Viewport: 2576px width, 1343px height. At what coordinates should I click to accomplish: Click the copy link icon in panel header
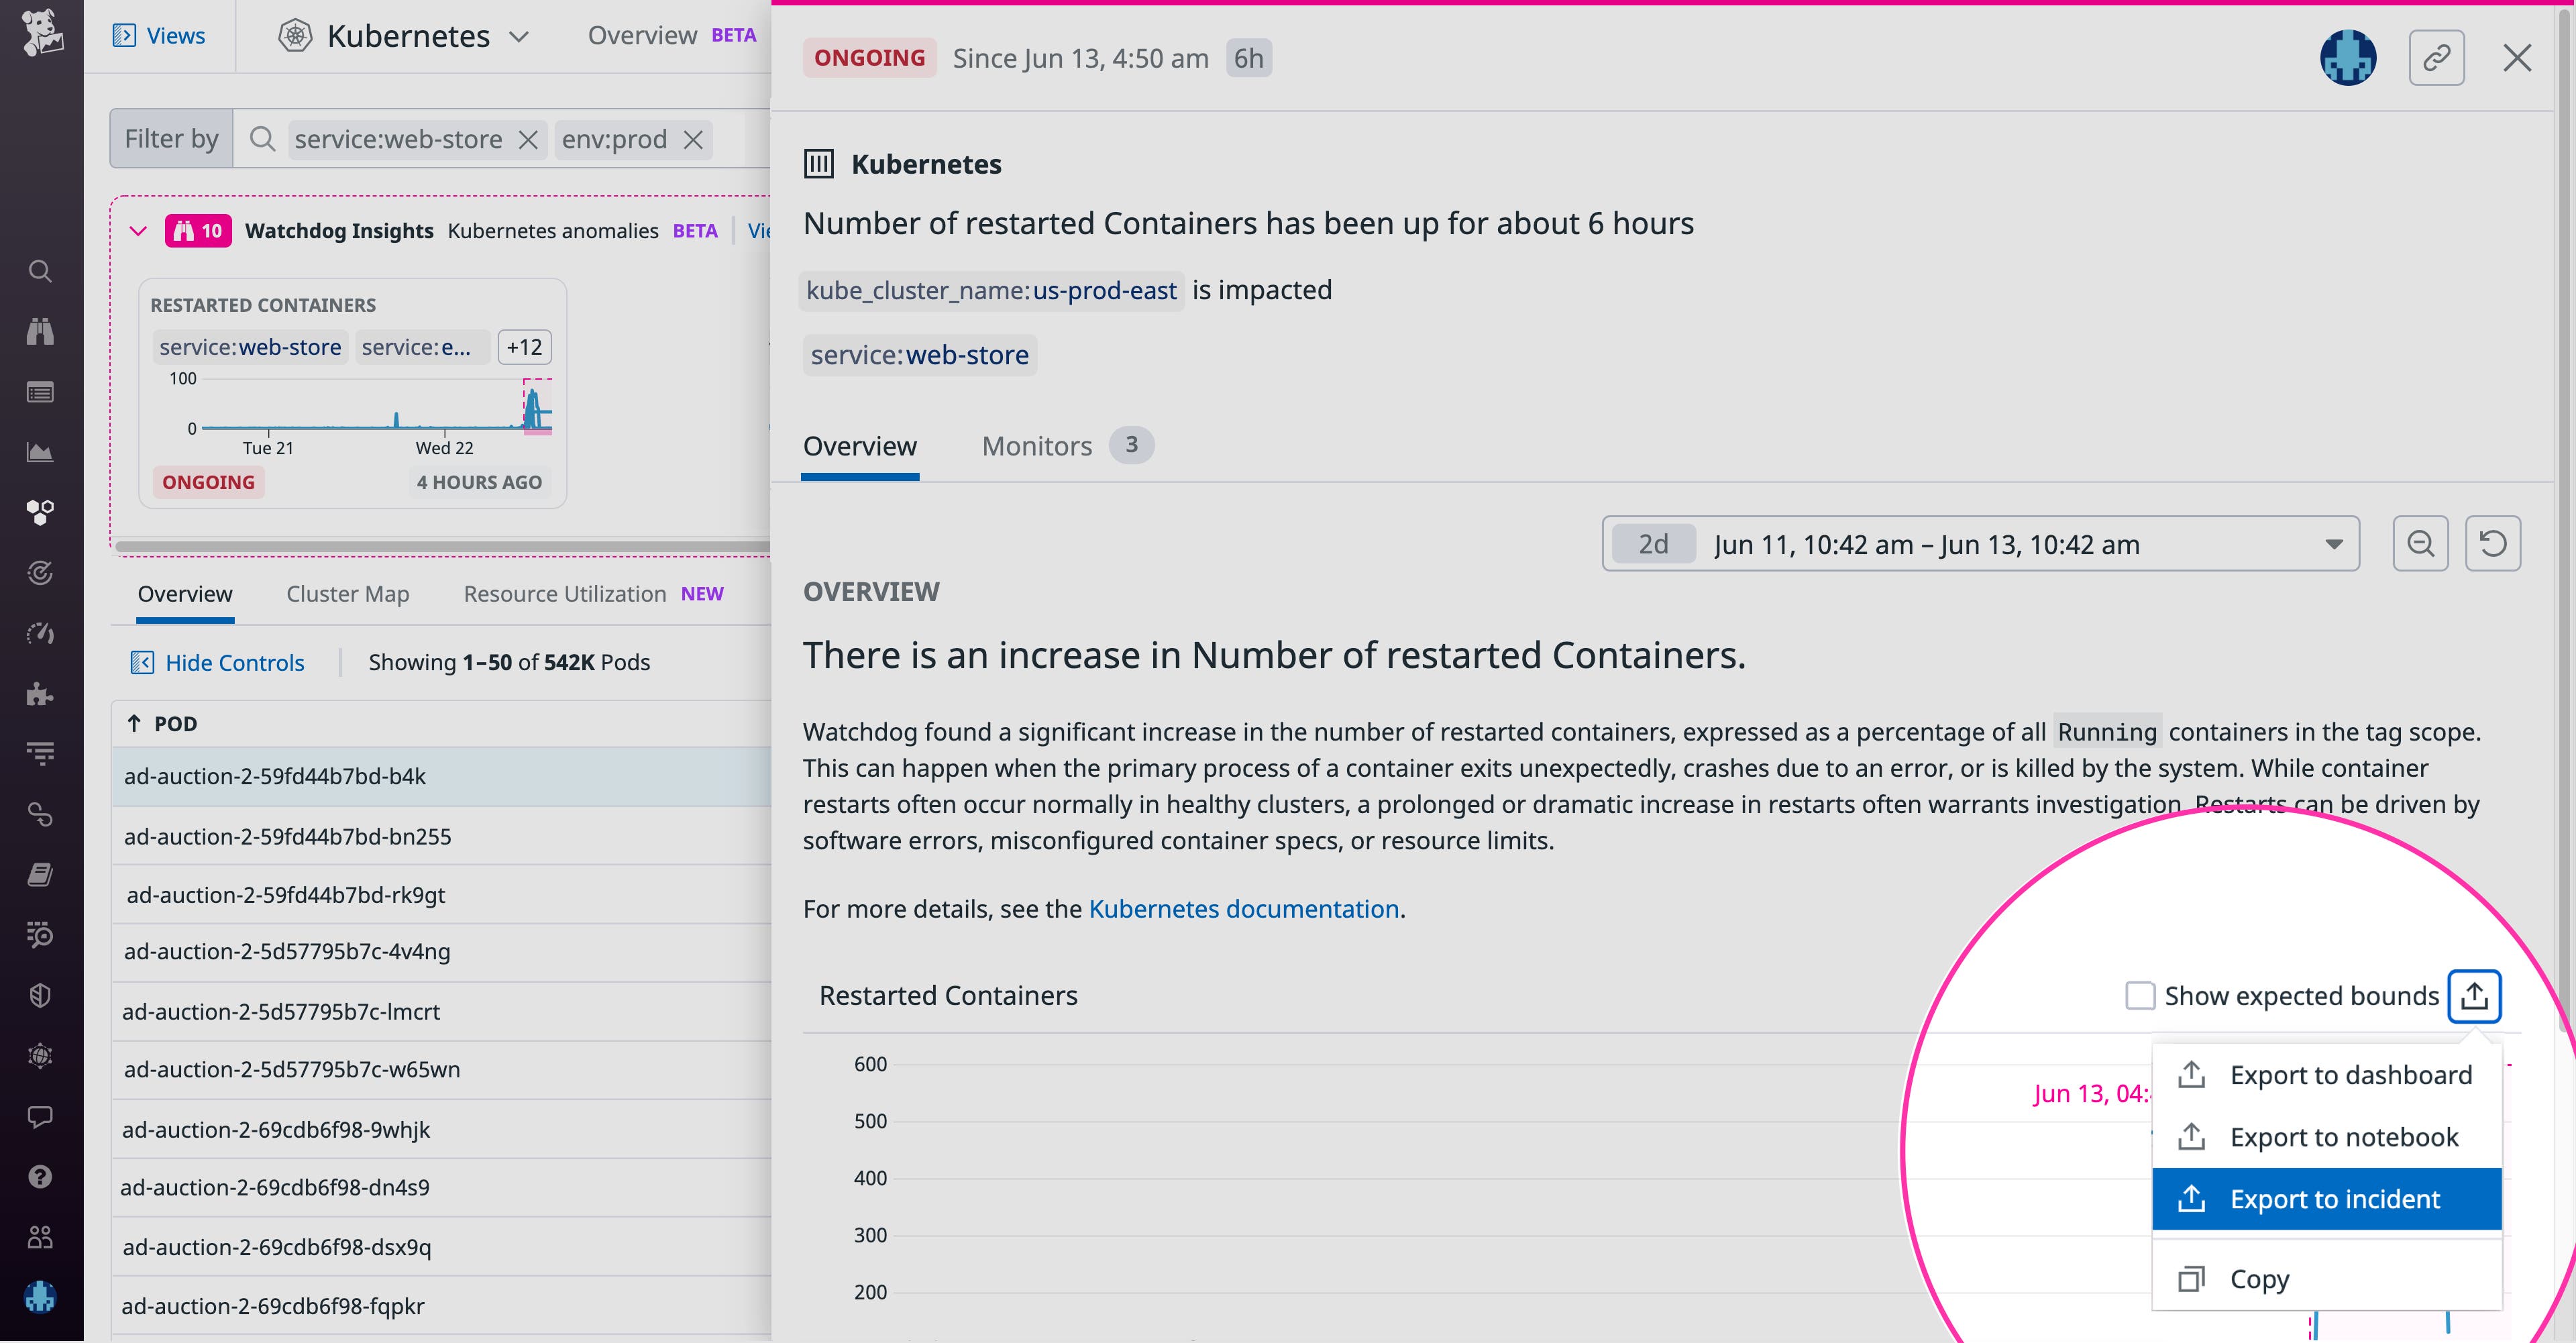pyautogui.click(x=2436, y=58)
